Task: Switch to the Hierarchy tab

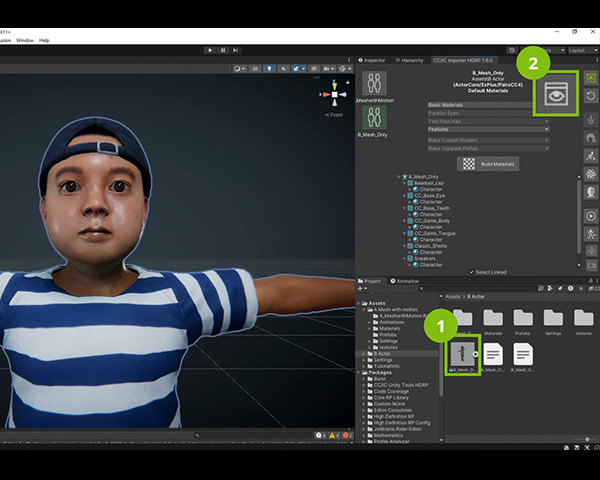Action: pyautogui.click(x=412, y=60)
